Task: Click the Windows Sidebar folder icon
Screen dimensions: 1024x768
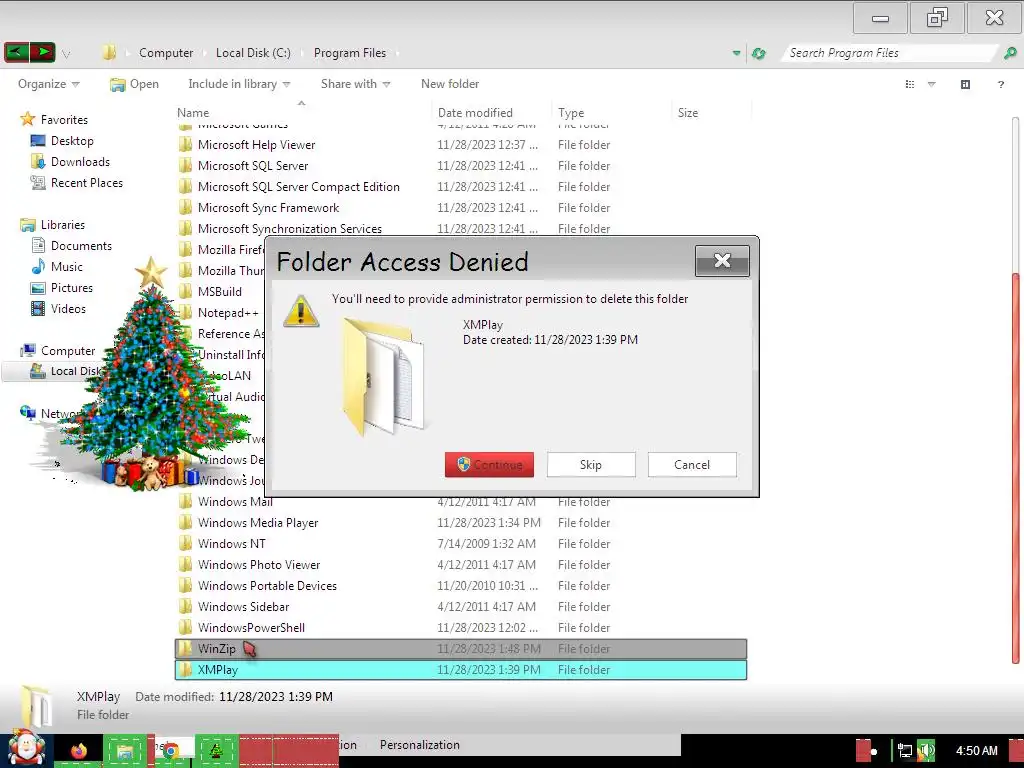Action: coord(186,607)
